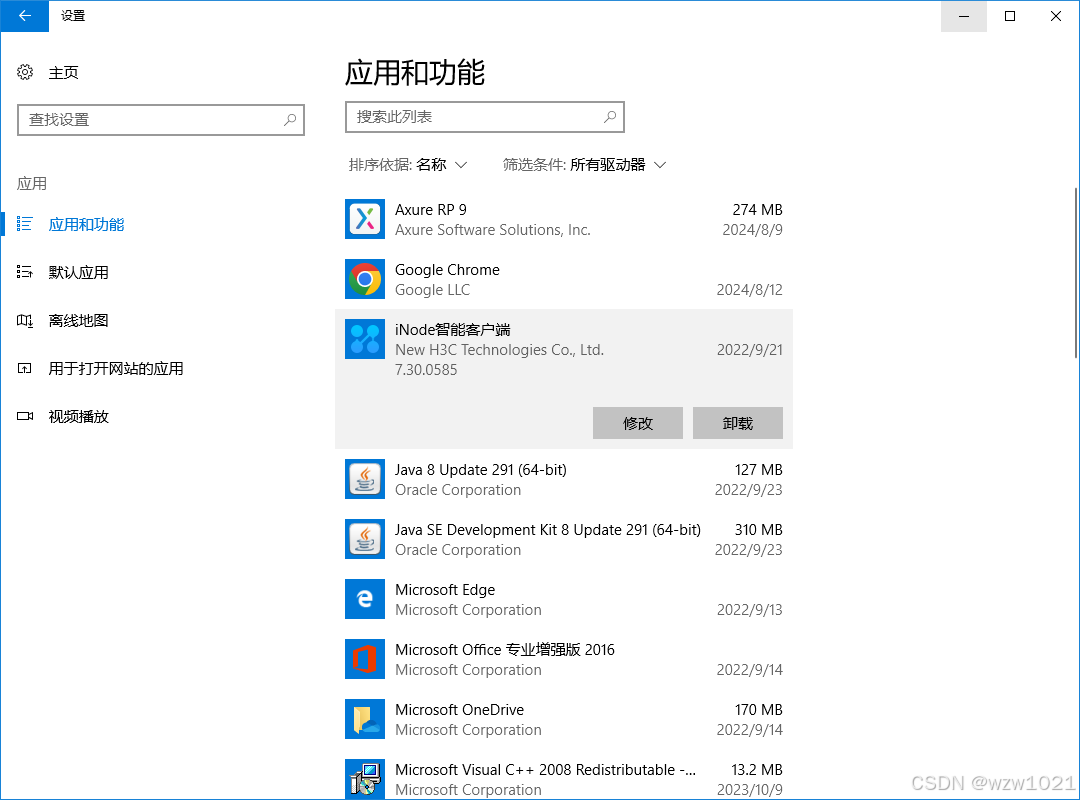Select 视频播放 in the sidebar
Screen dimensions: 1080x800
click(x=79, y=416)
